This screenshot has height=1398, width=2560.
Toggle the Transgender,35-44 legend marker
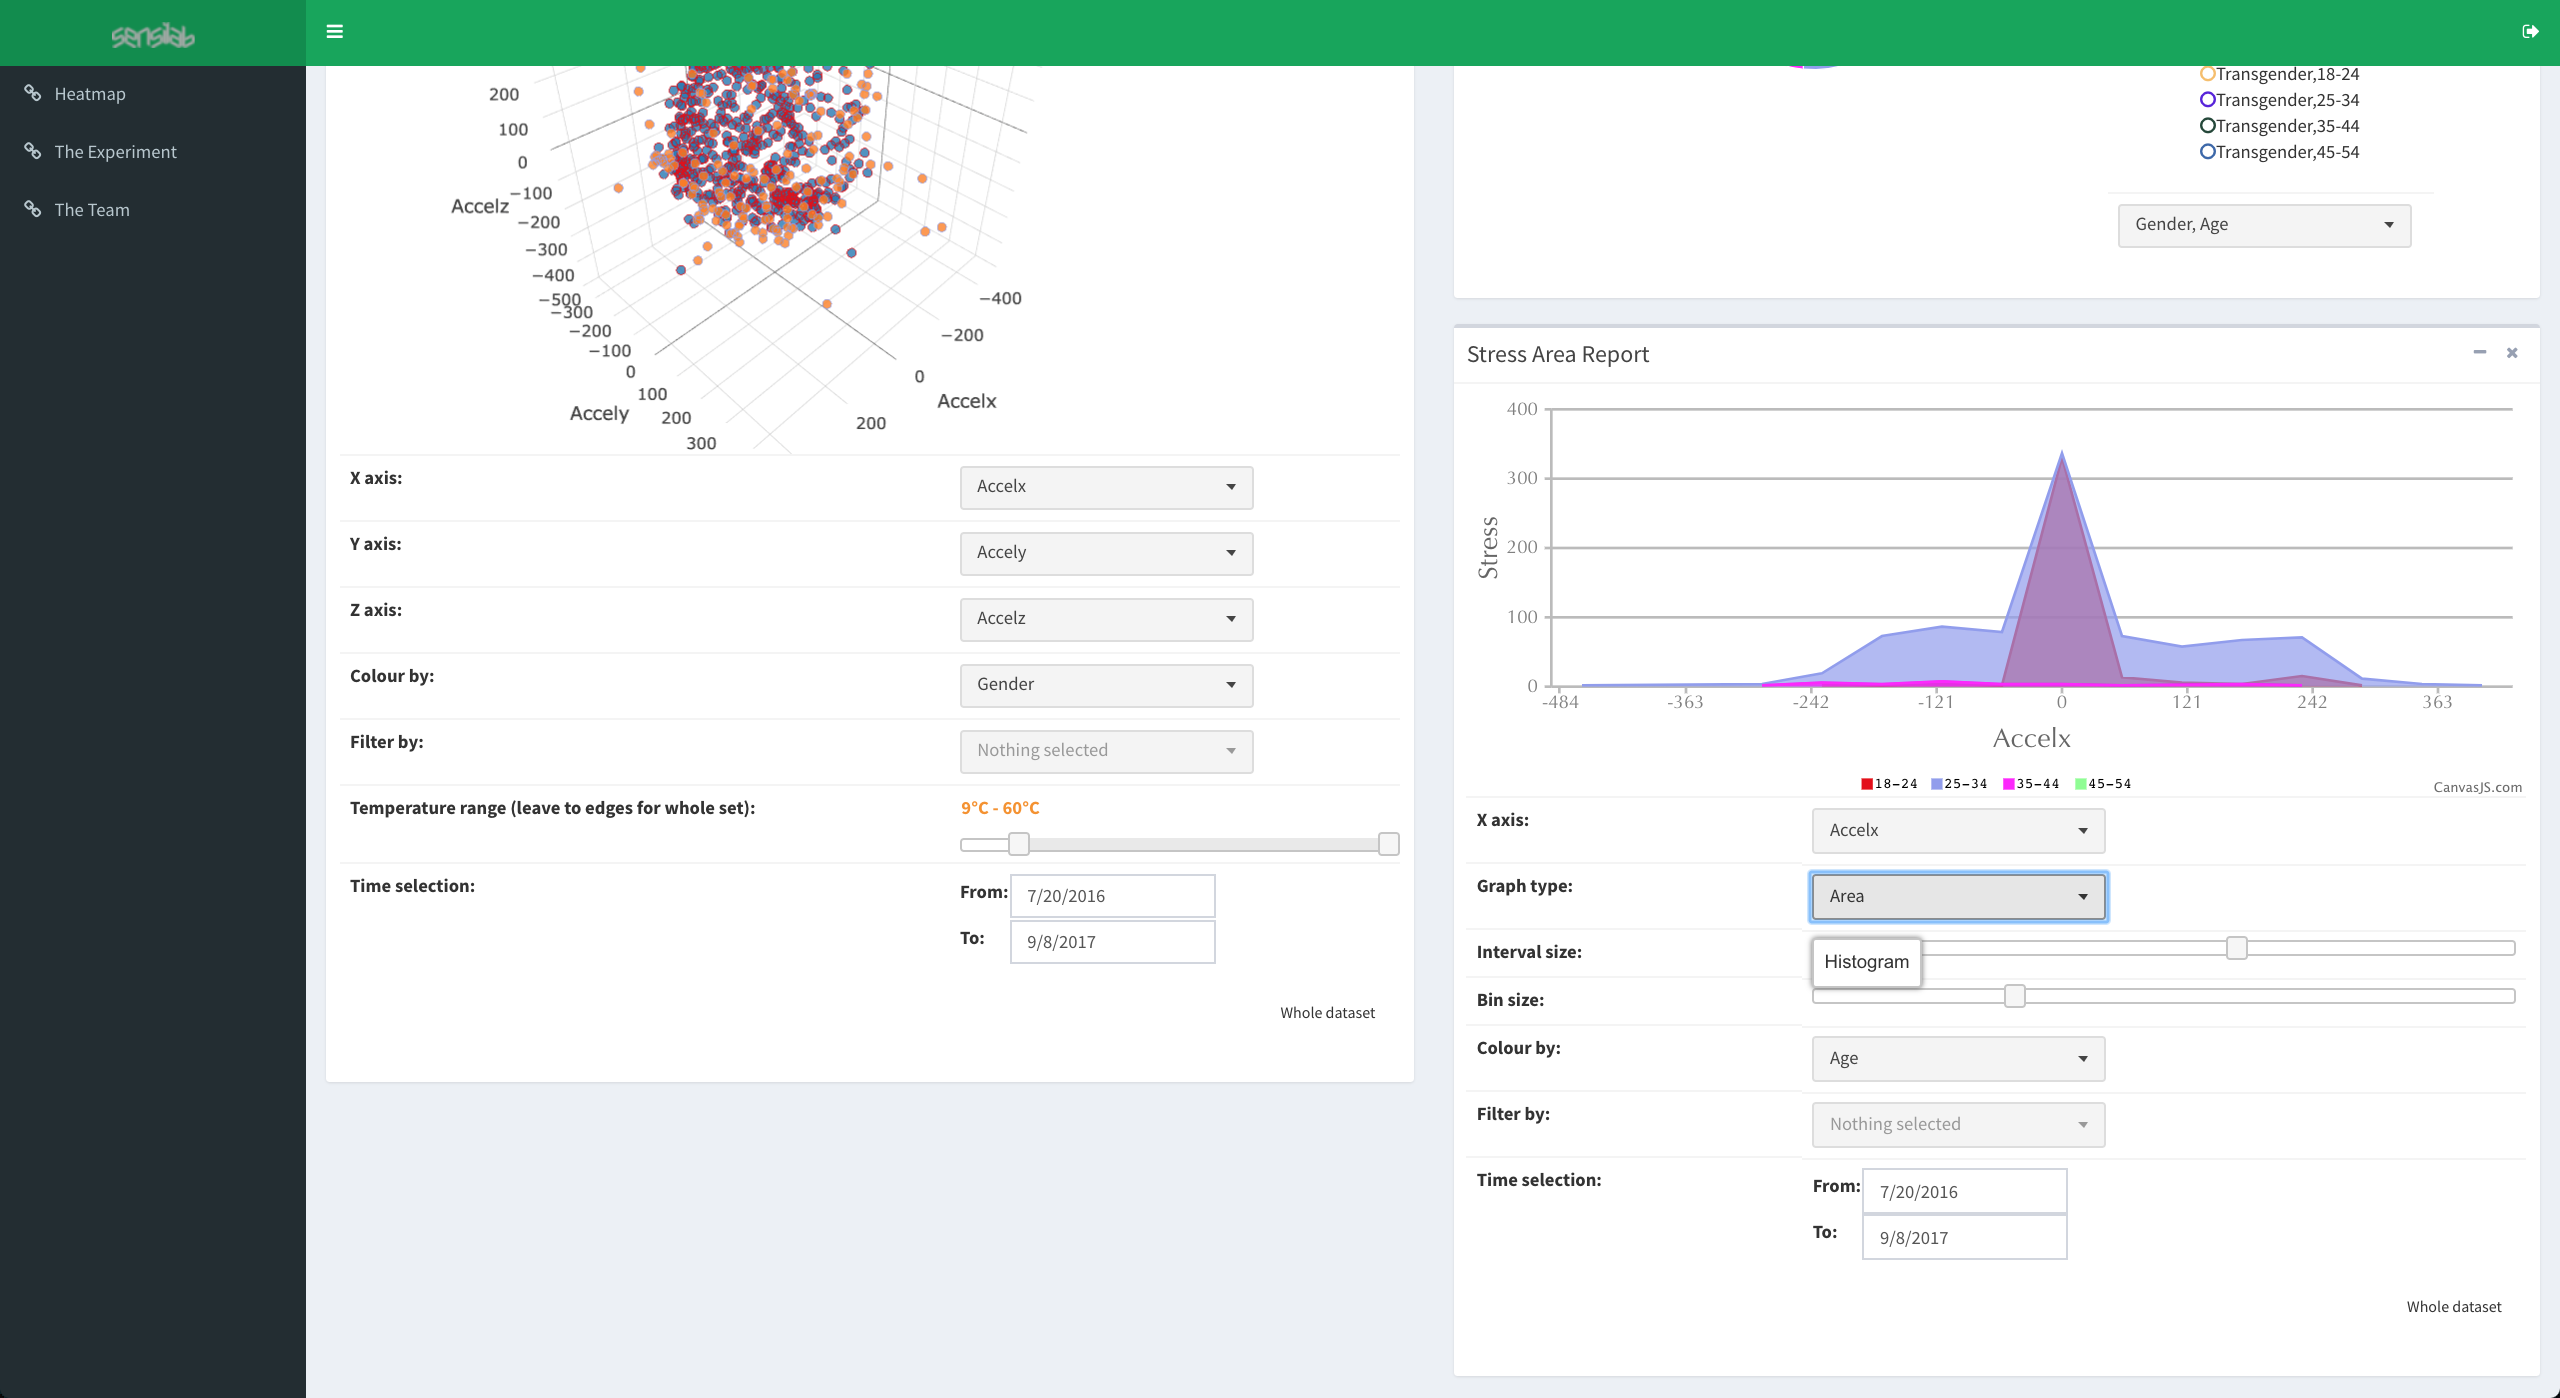[x=2207, y=126]
